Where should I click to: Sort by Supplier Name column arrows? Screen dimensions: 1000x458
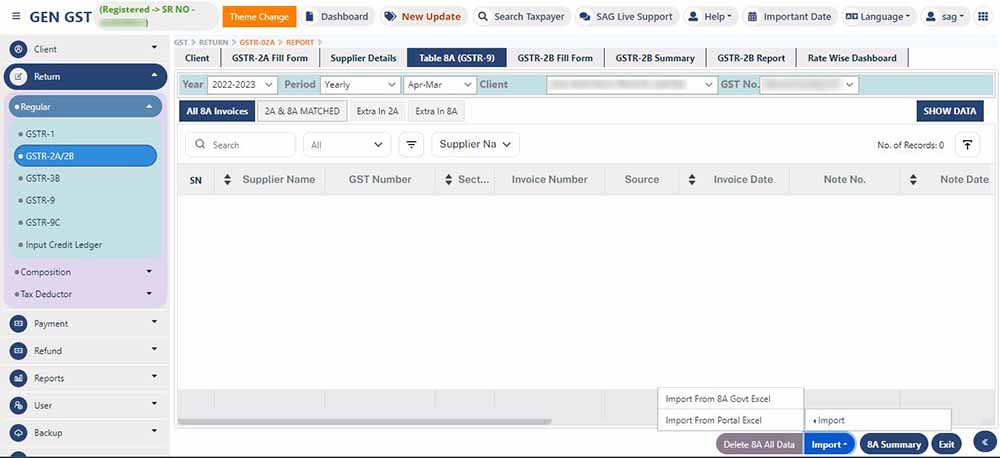coord(227,180)
